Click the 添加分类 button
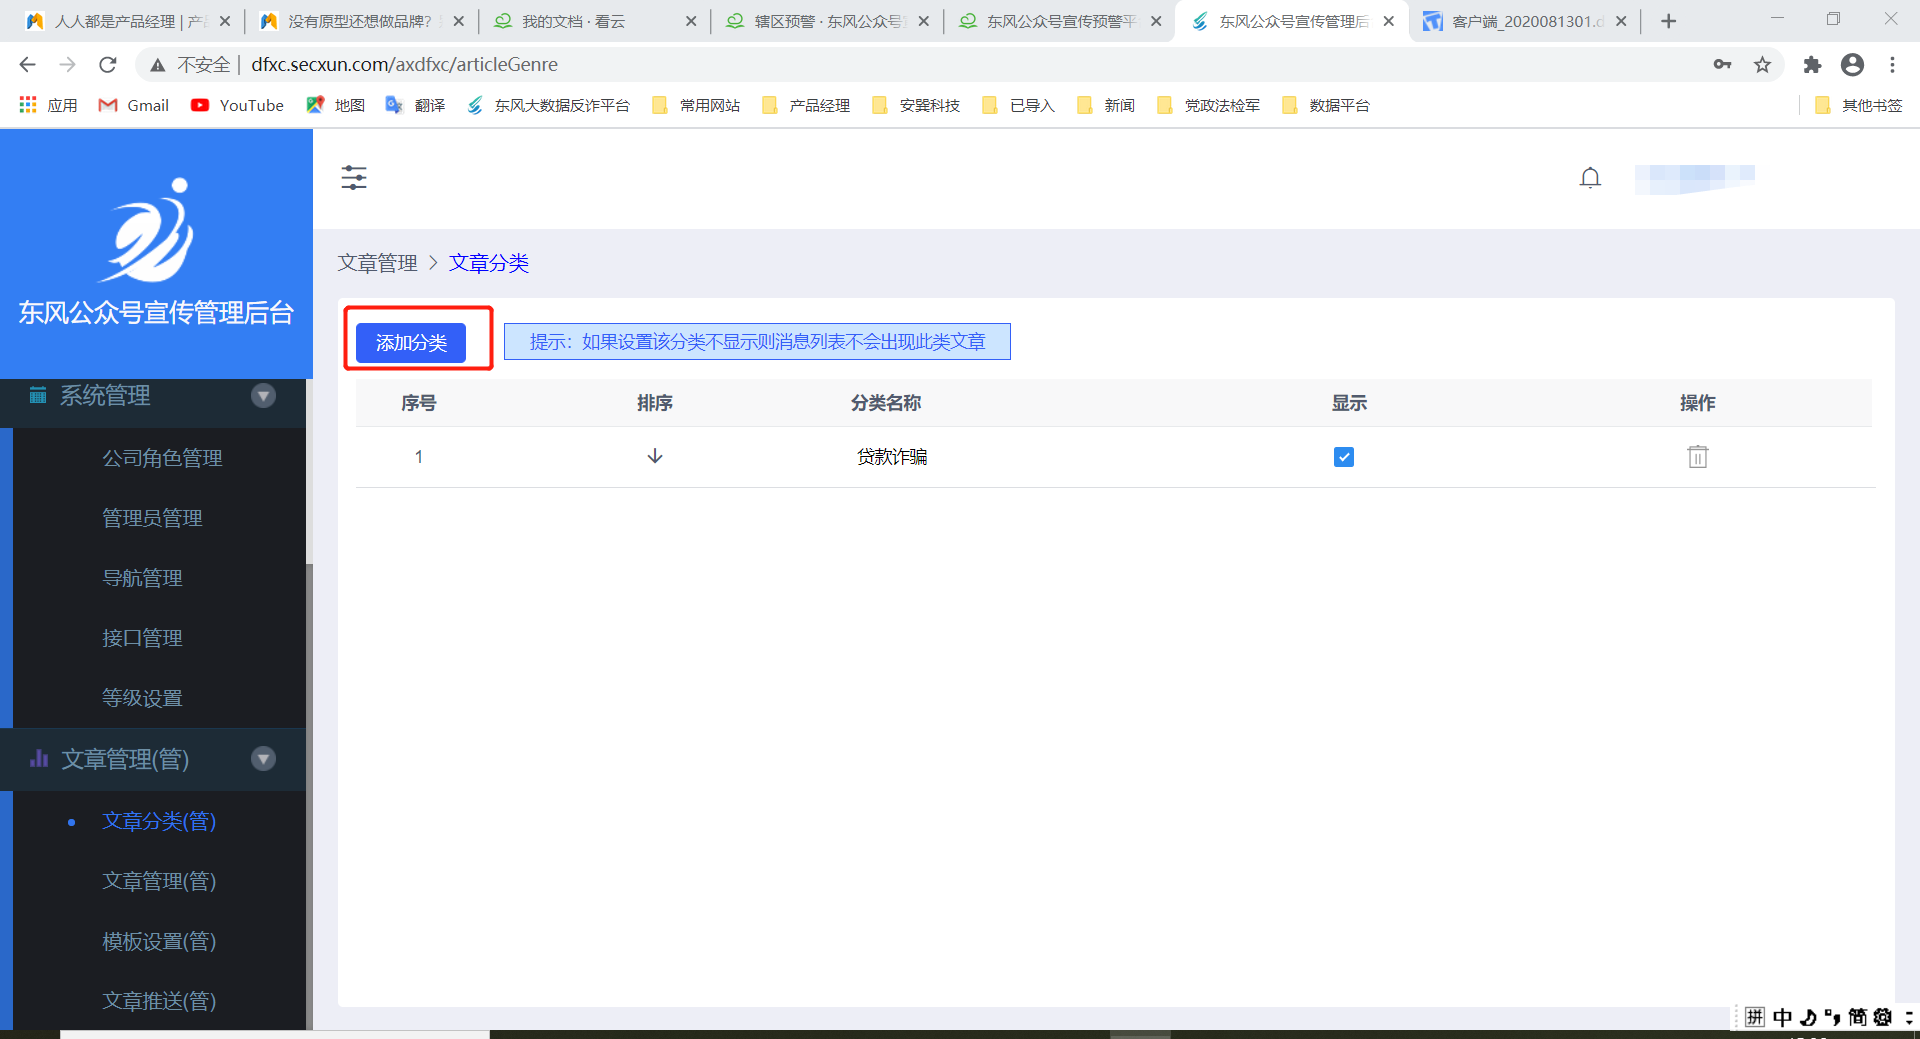The image size is (1920, 1039). click(x=411, y=343)
